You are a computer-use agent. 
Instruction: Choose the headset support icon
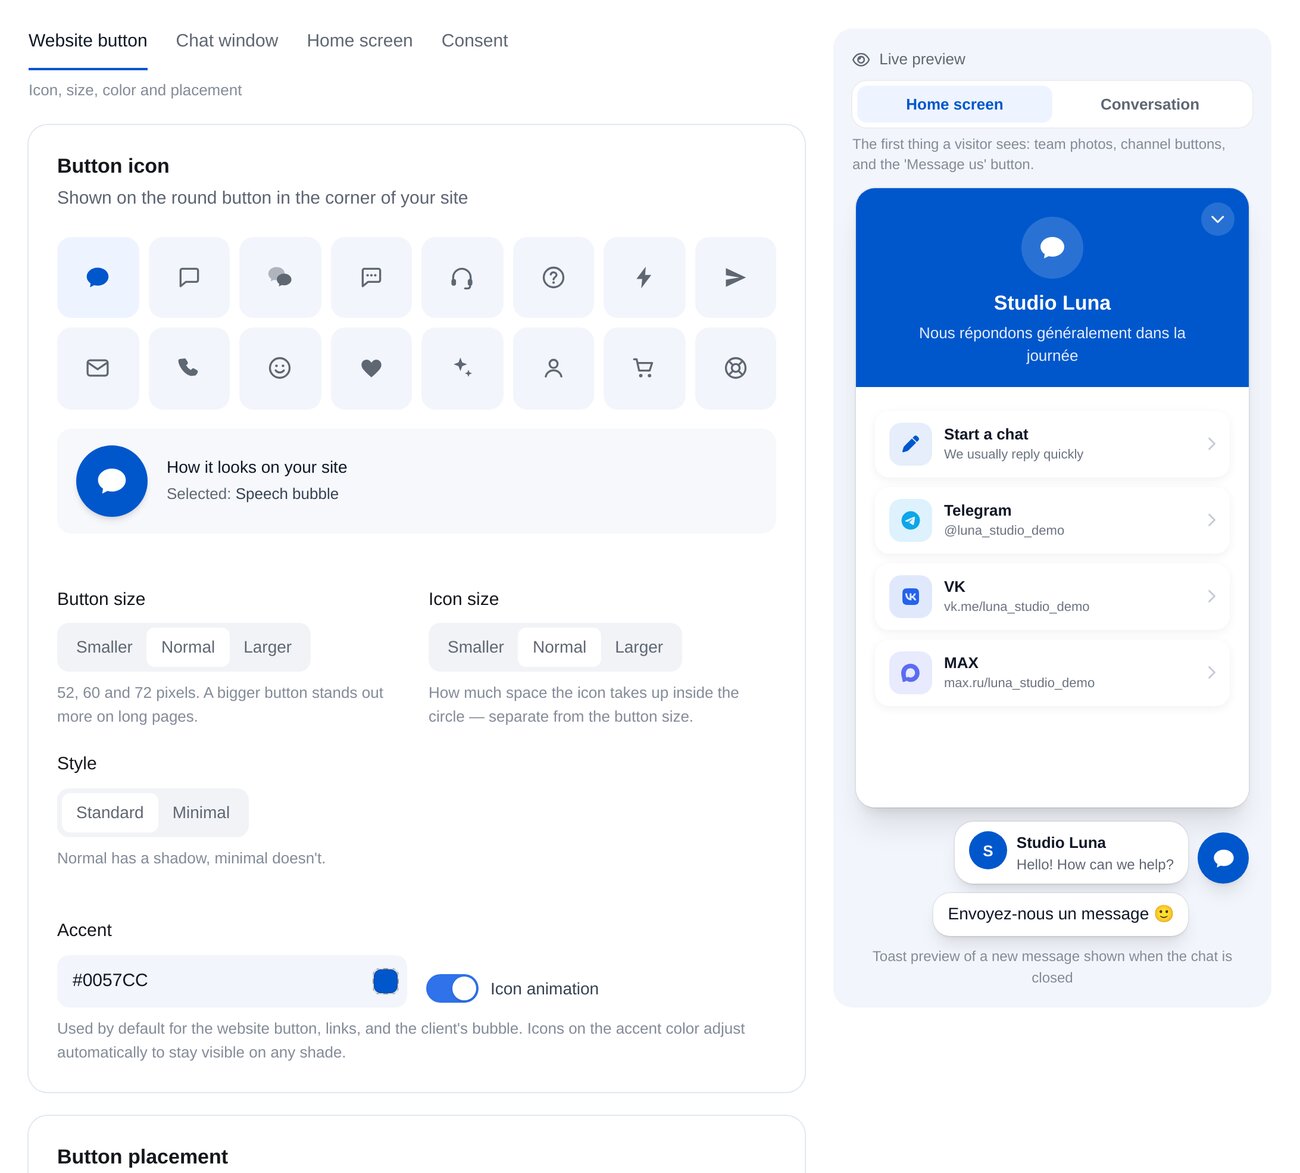462,277
